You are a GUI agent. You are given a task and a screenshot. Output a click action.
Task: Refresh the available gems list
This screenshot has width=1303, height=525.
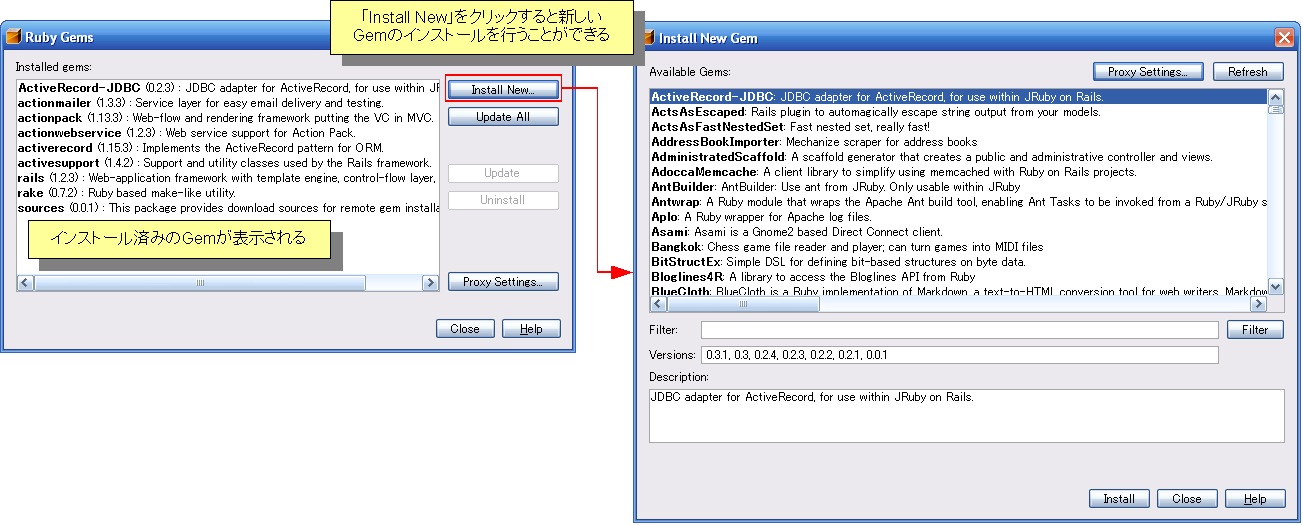click(x=1248, y=72)
